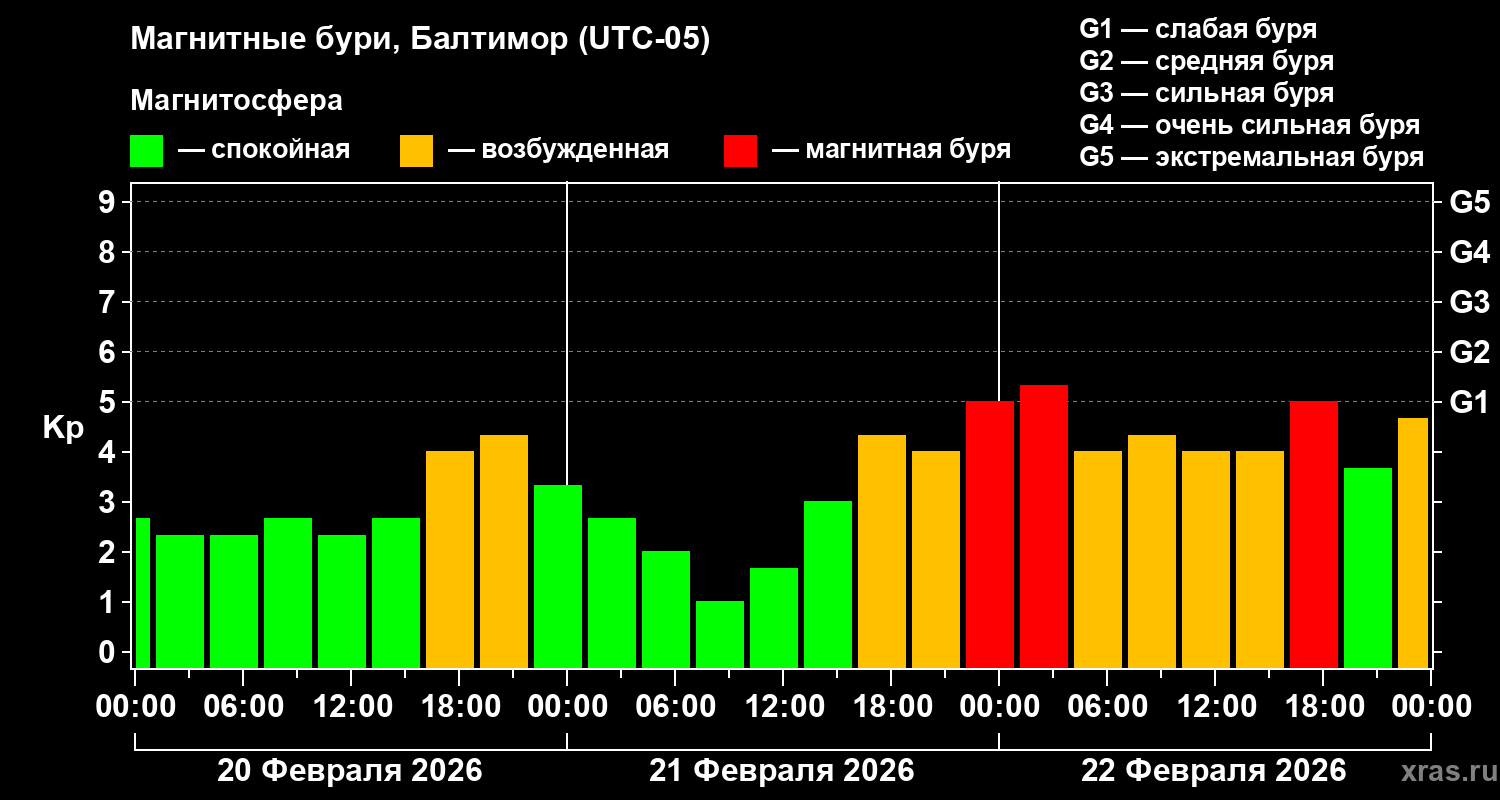
Task: Click the 'G3' label on right axis
Action: coord(1469,302)
